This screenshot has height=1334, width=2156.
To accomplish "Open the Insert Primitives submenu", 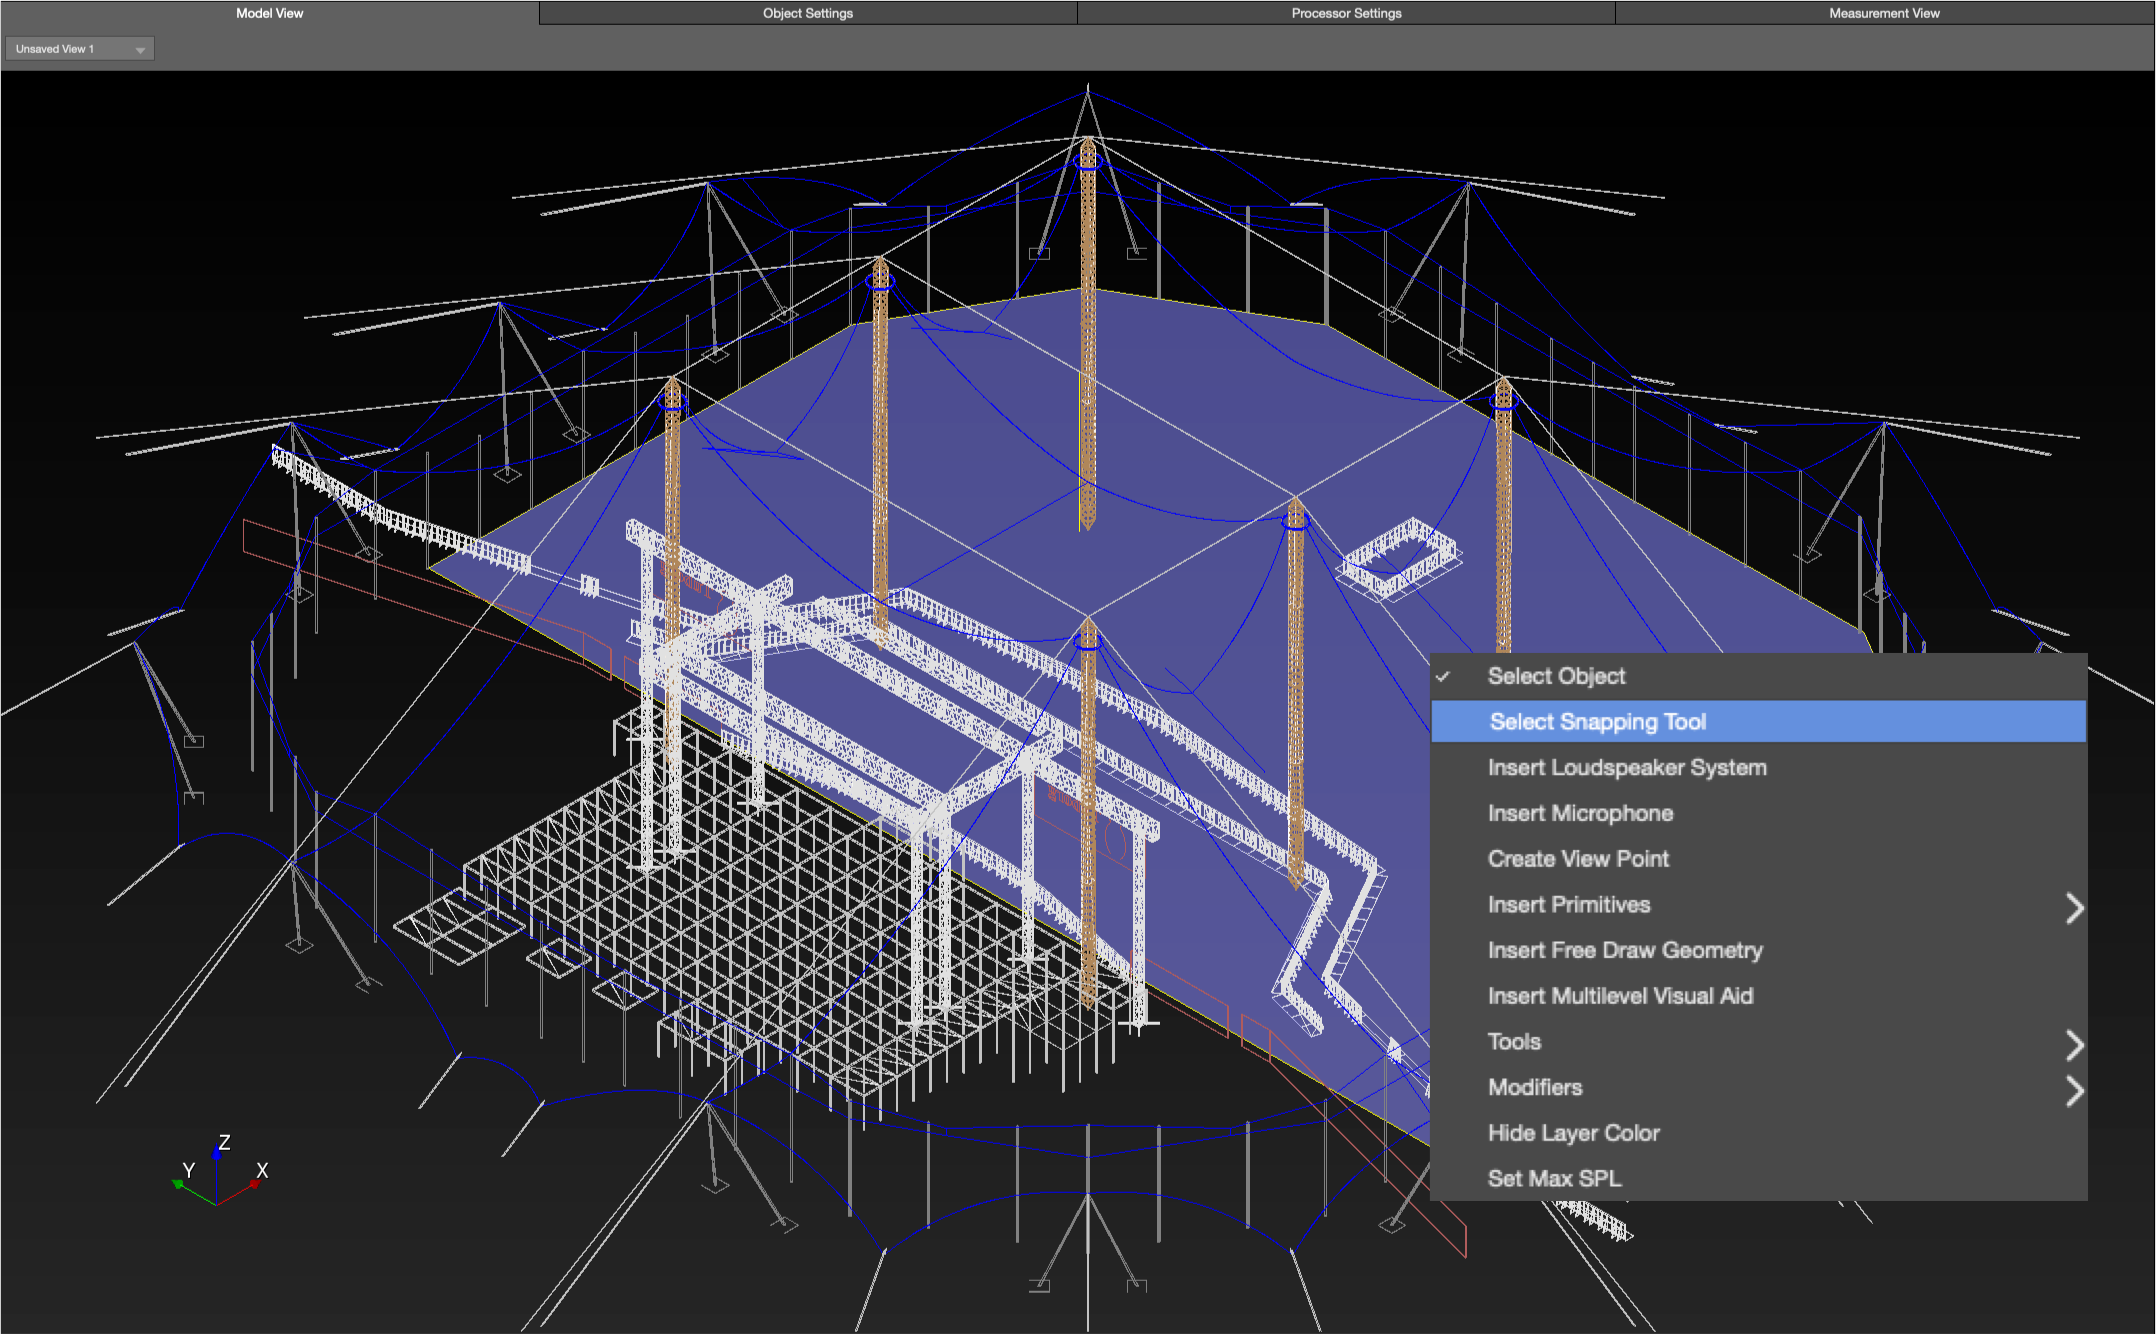I will tap(1759, 905).
